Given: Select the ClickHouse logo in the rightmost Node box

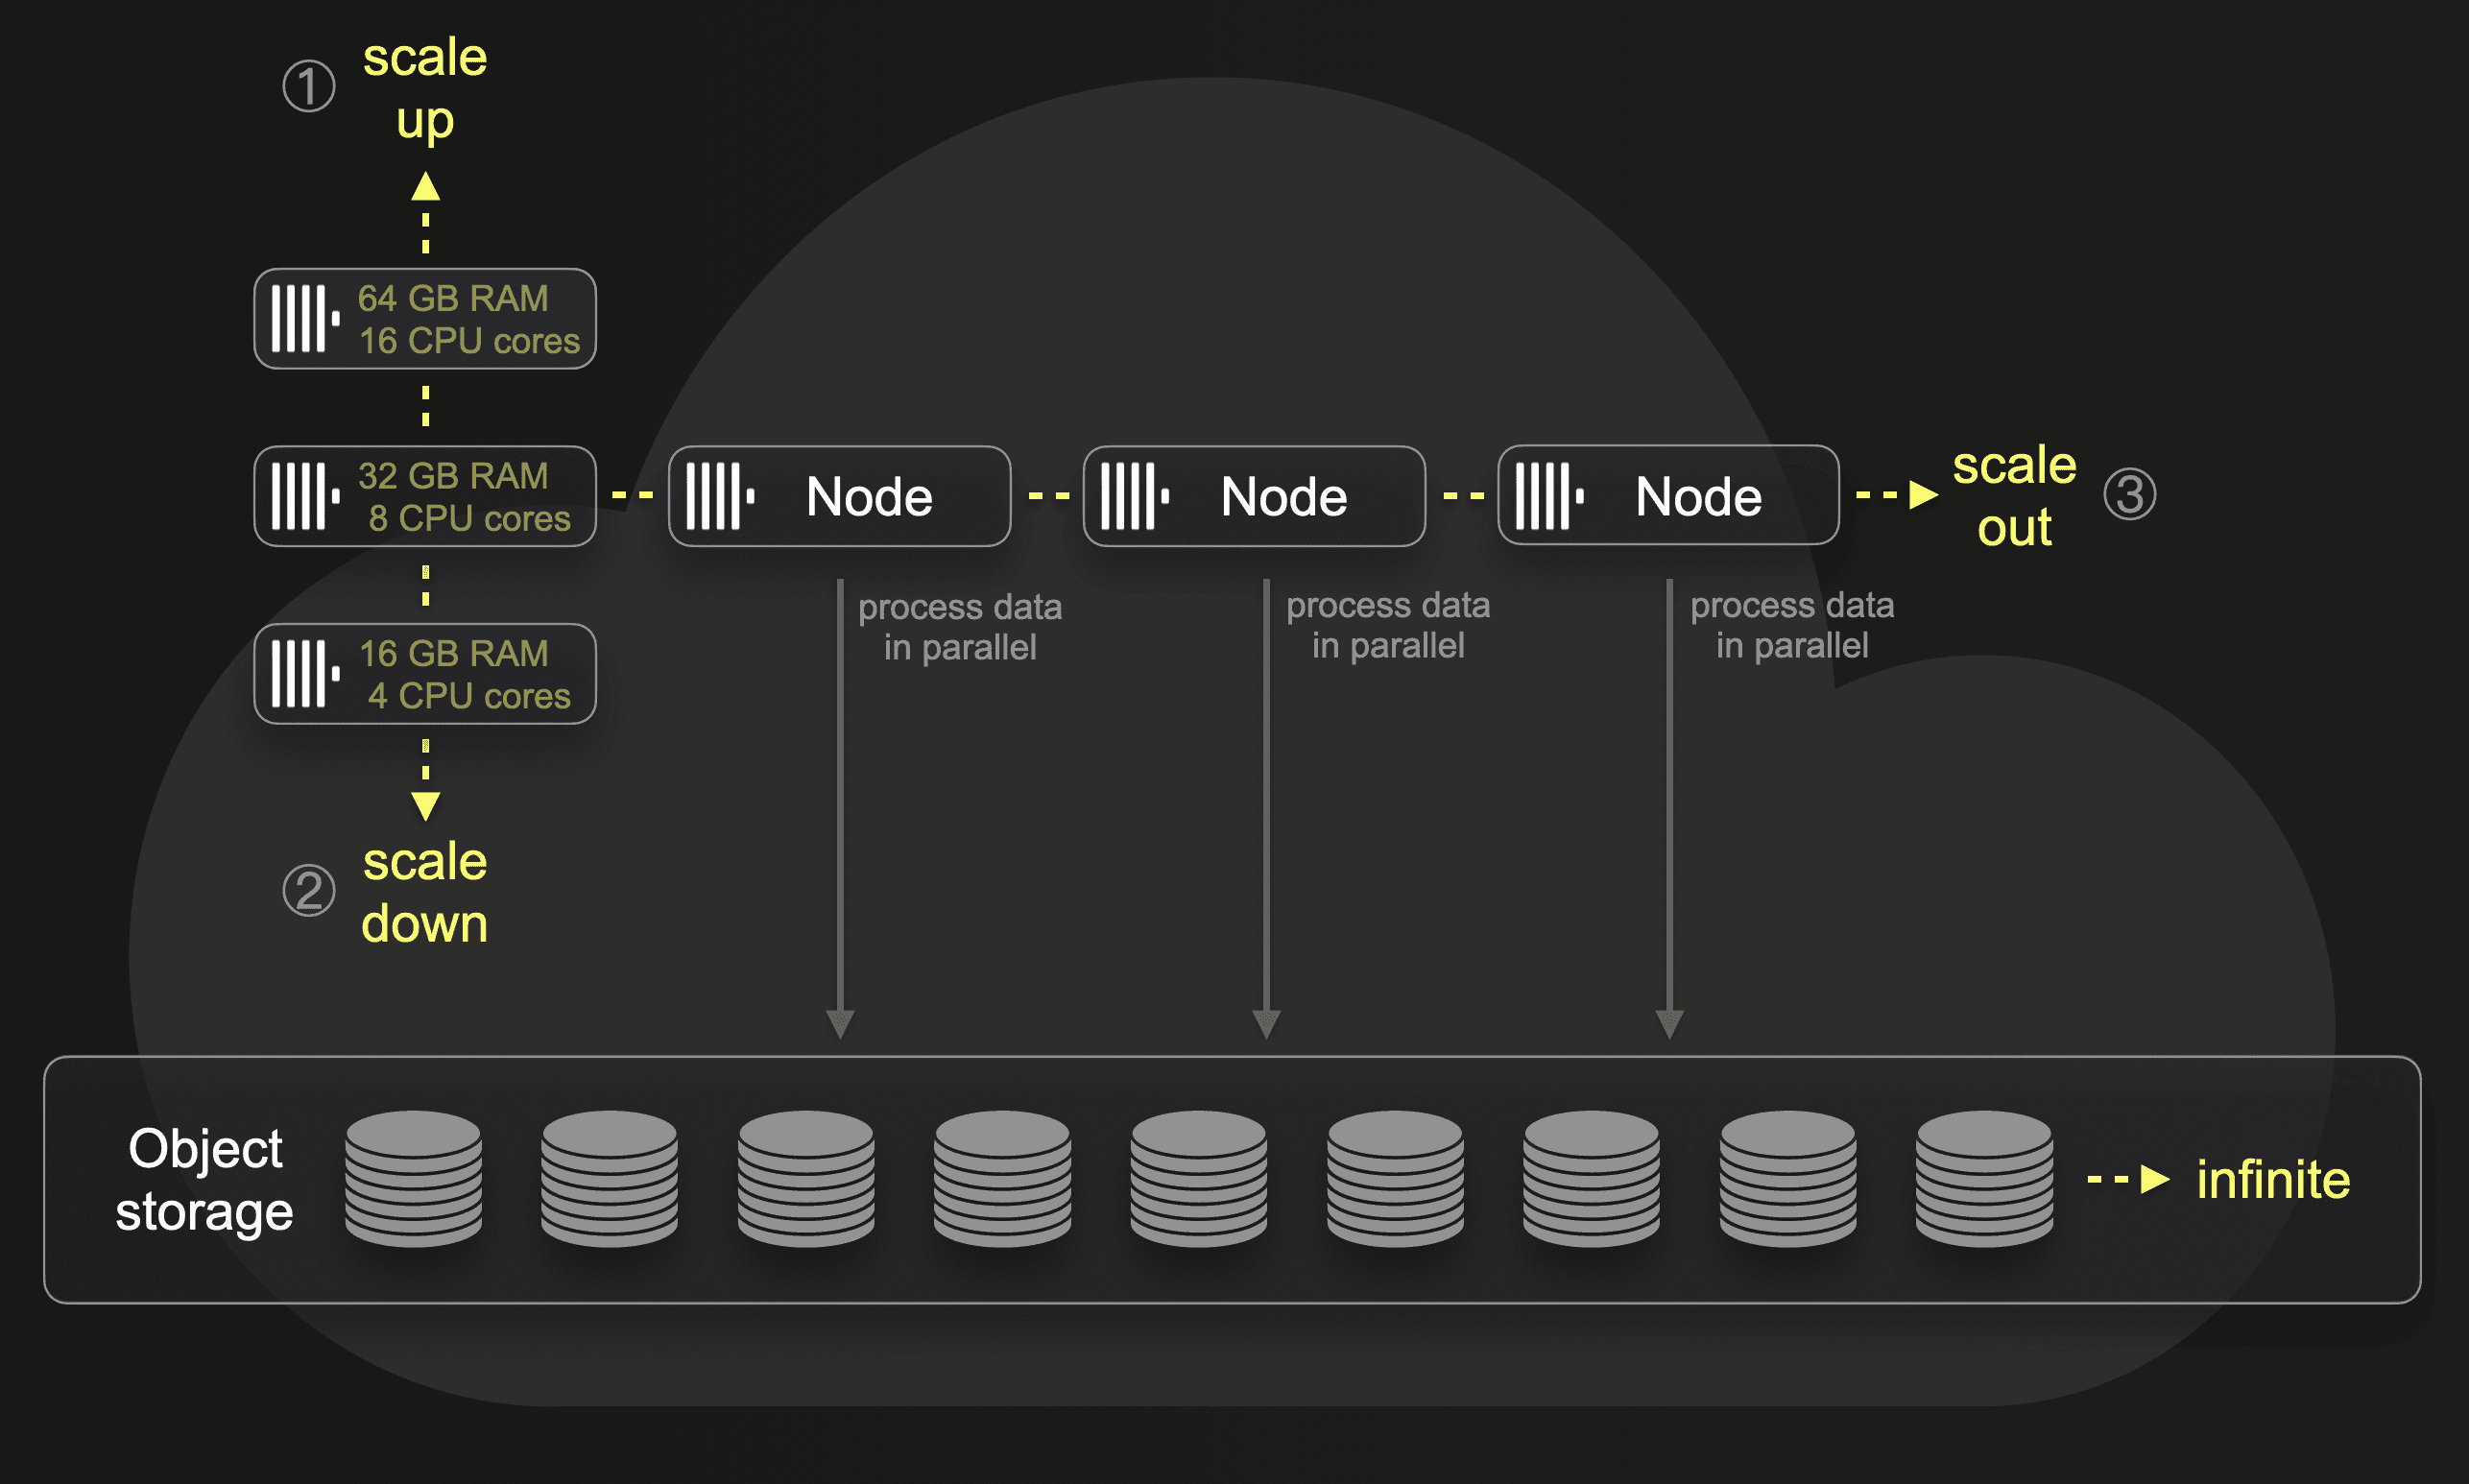Looking at the screenshot, I should (x=1549, y=495).
